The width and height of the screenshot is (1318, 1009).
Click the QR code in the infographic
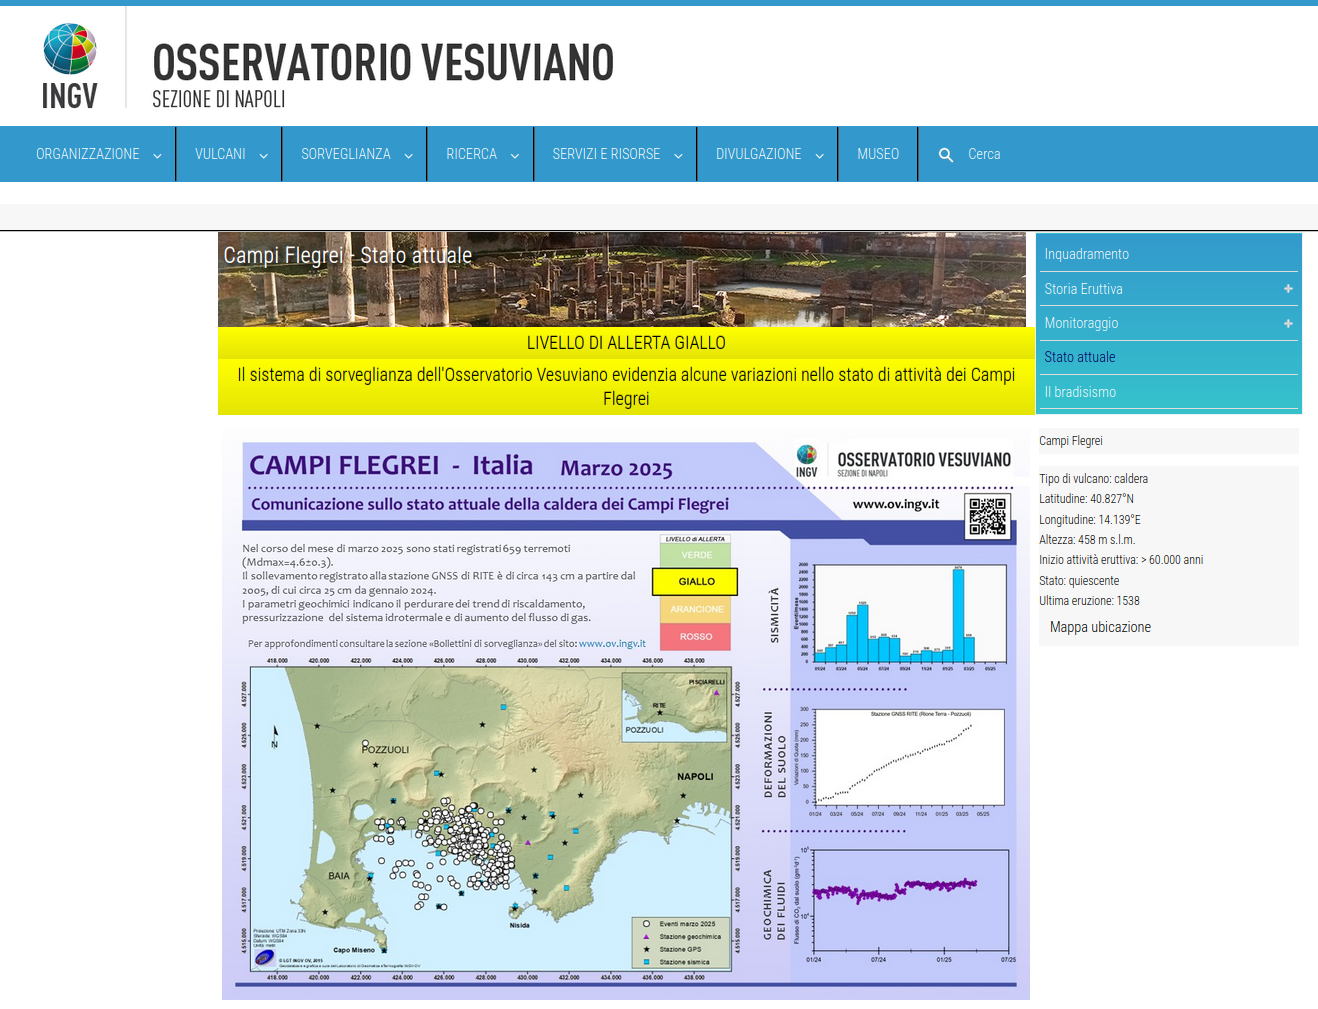pyautogui.click(x=988, y=516)
